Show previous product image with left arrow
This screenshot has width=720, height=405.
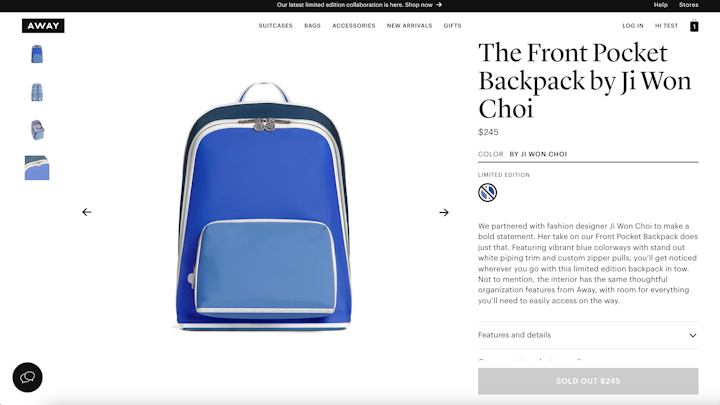[87, 212]
